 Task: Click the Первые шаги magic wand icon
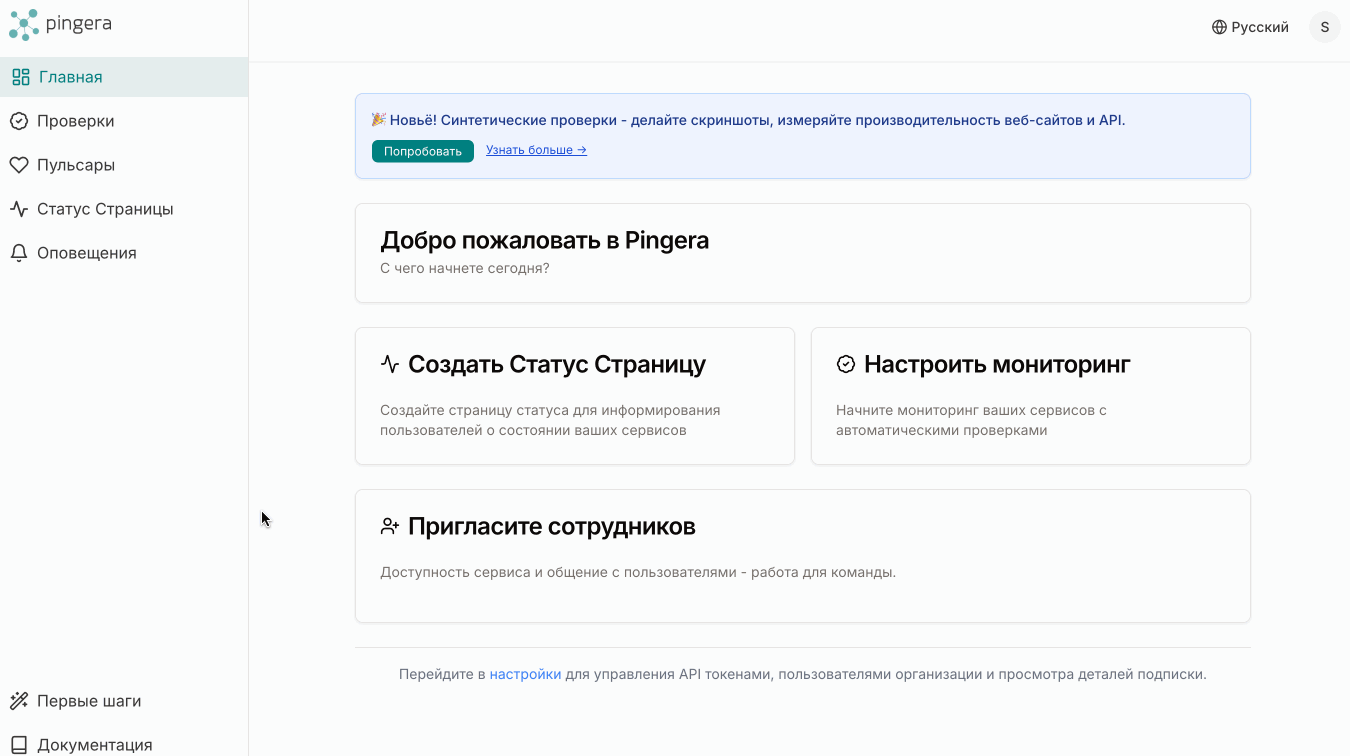(19, 701)
